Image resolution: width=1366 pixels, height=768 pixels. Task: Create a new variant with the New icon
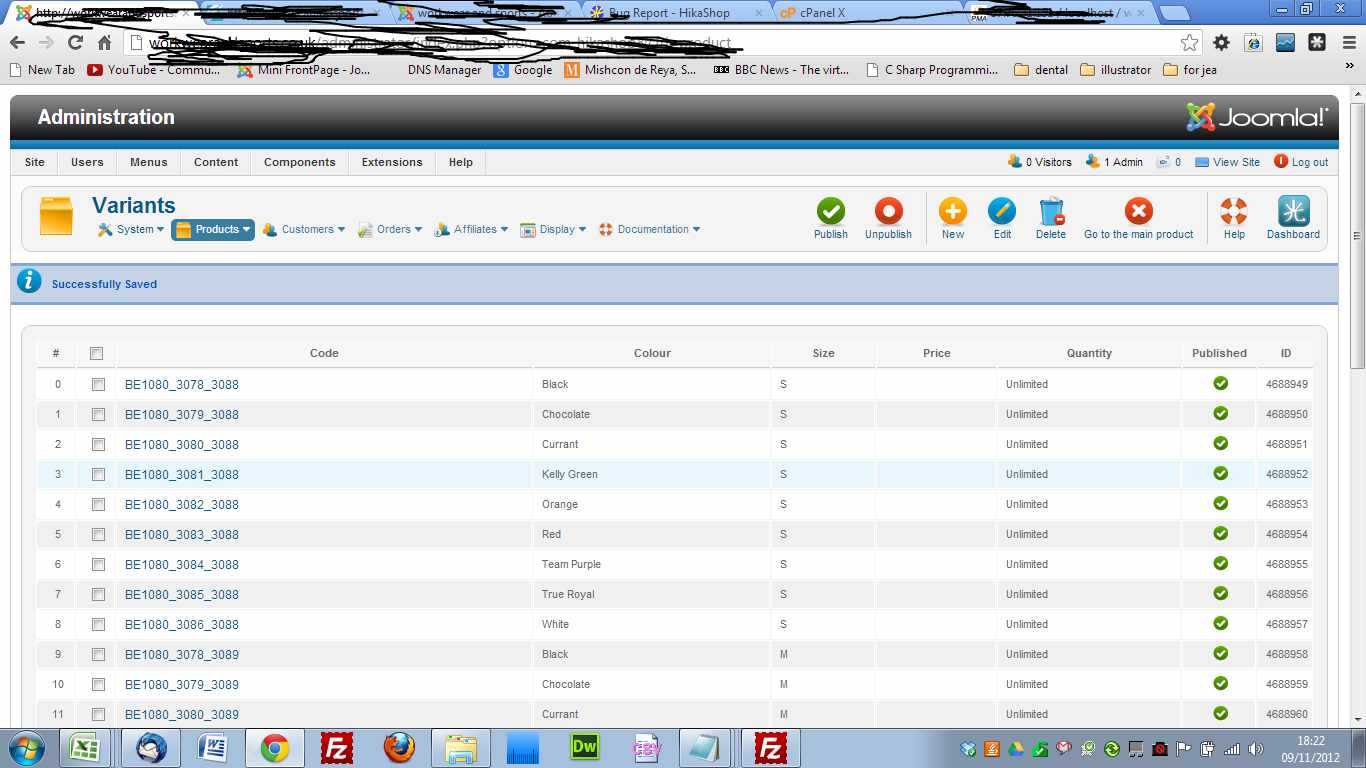point(952,212)
